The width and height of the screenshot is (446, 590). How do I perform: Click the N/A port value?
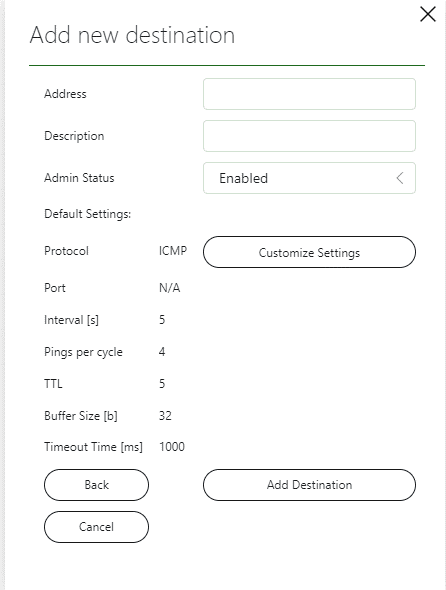click(x=169, y=288)
